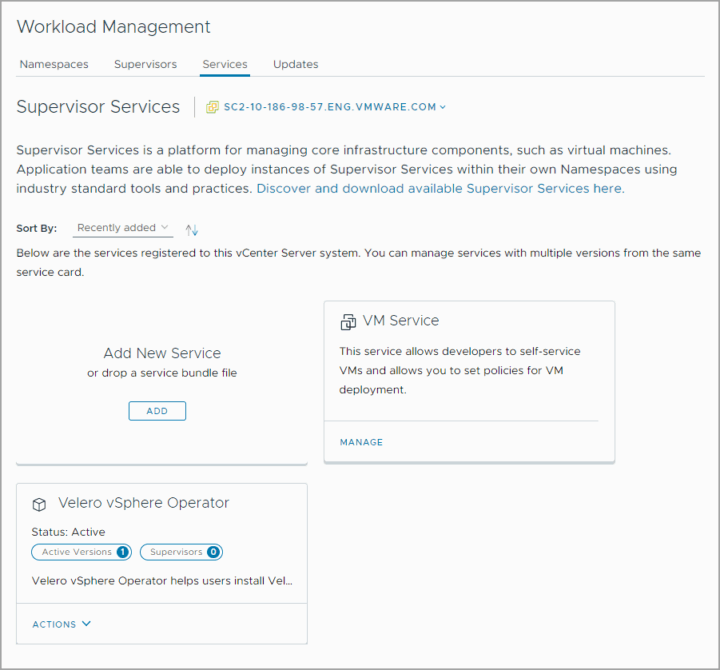
Task: Click the truncated Velero description text
Action: tap(162, 580)
